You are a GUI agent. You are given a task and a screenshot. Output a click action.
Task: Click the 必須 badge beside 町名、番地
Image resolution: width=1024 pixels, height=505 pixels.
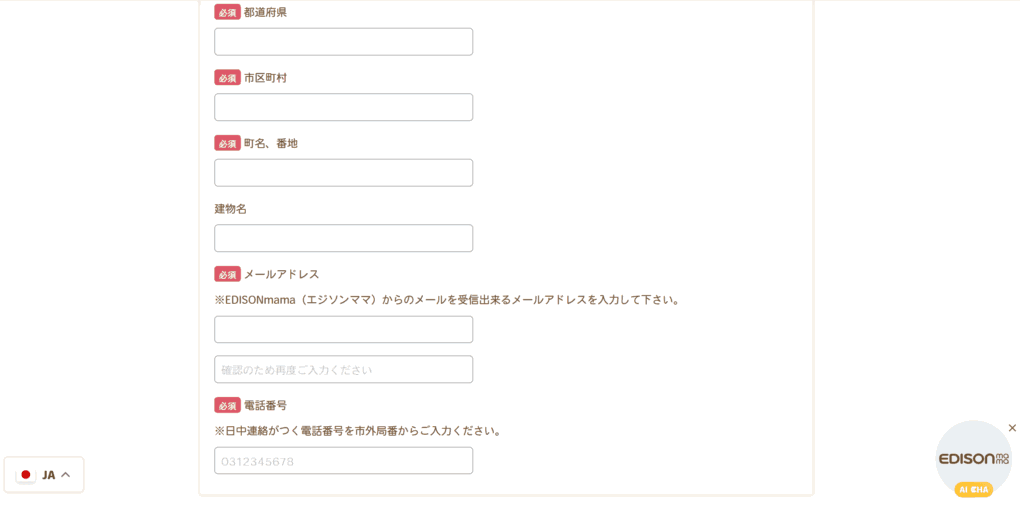(x=227, y=143)
